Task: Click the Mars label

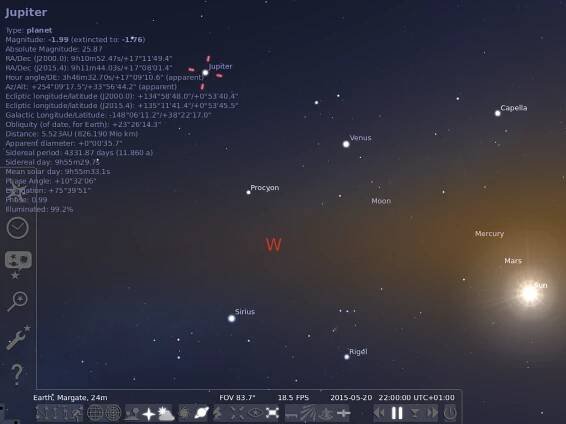Action: click(513, 261)
